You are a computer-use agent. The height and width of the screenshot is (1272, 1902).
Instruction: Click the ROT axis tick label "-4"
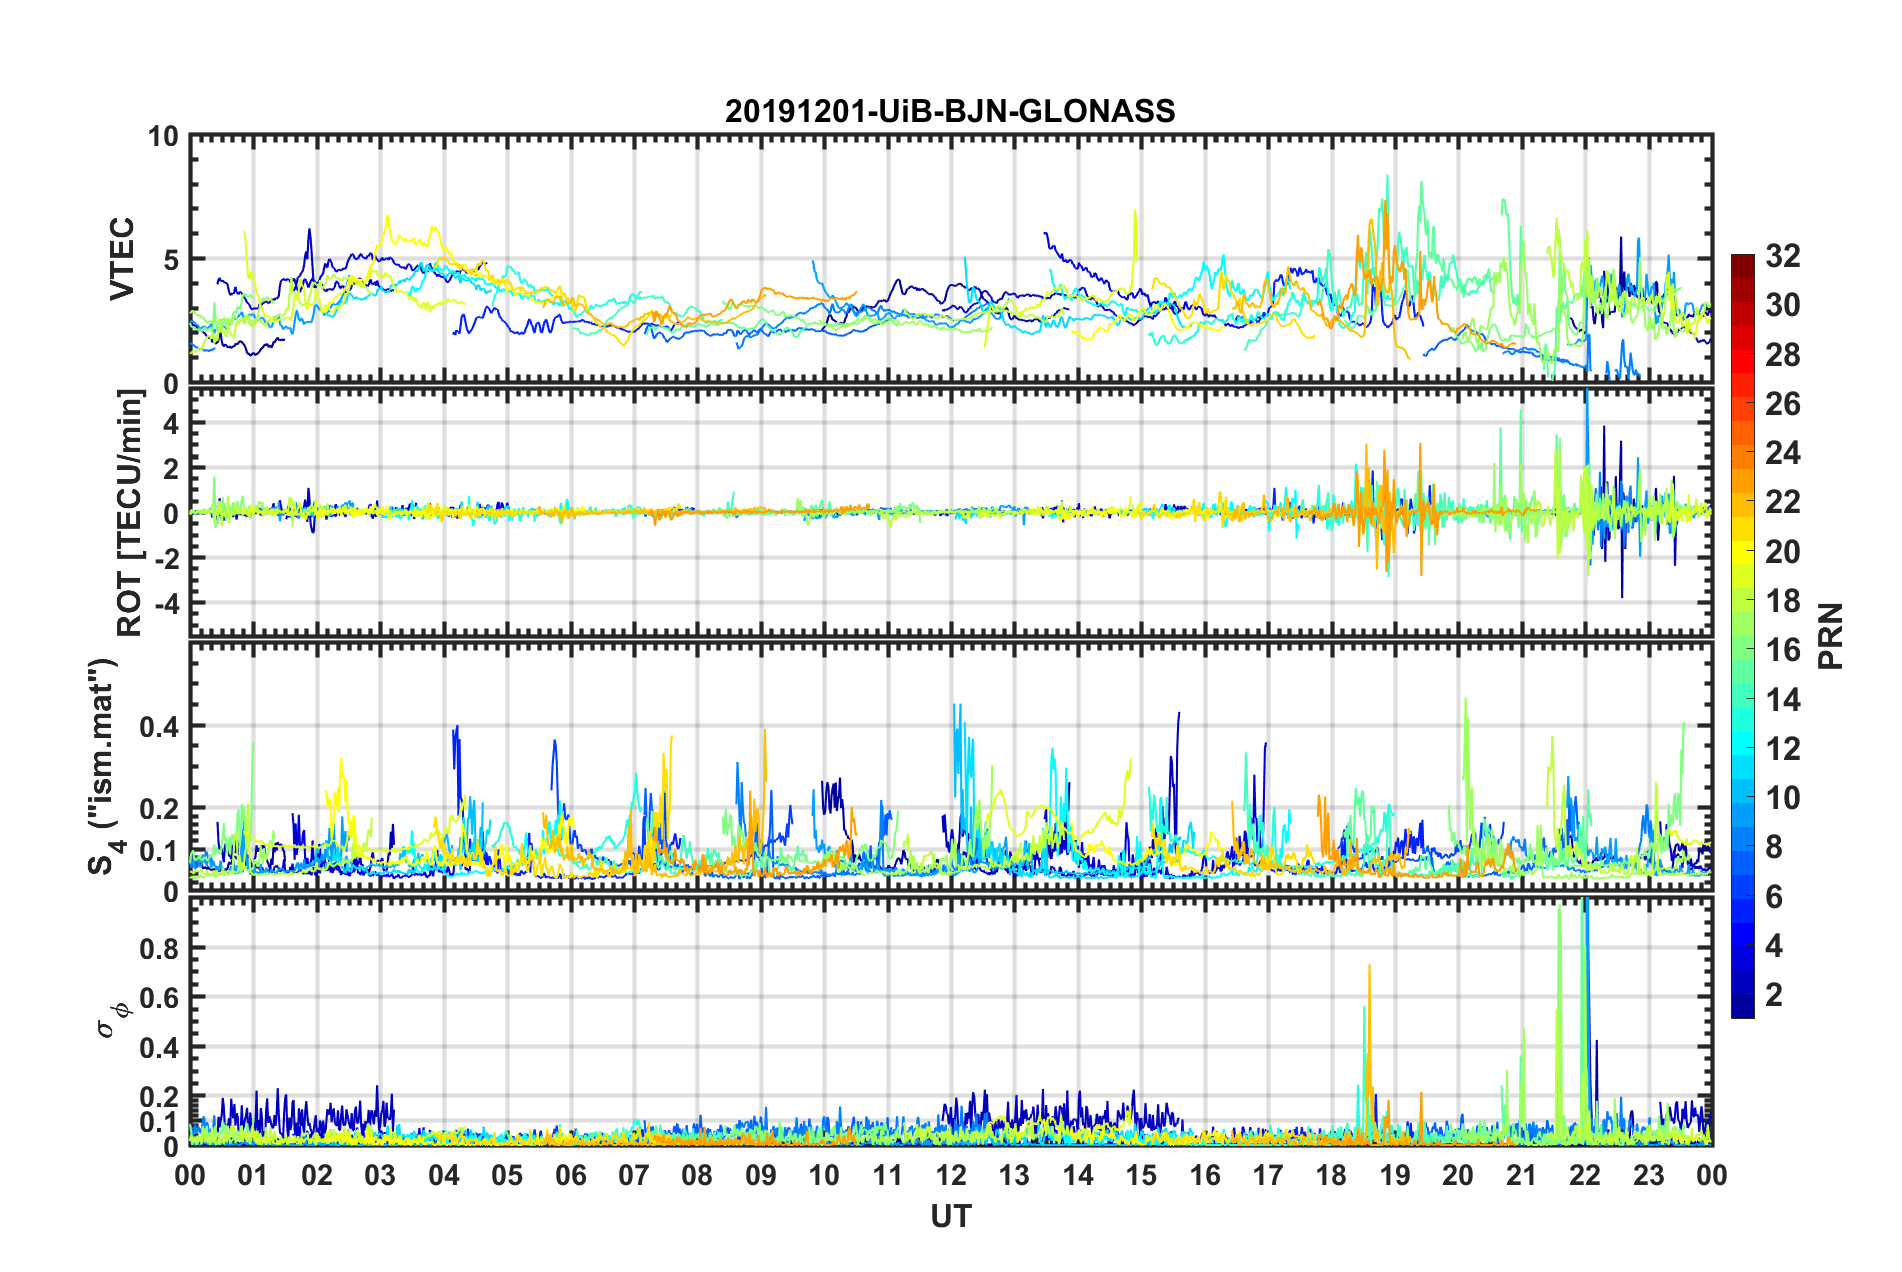[166, 603]
